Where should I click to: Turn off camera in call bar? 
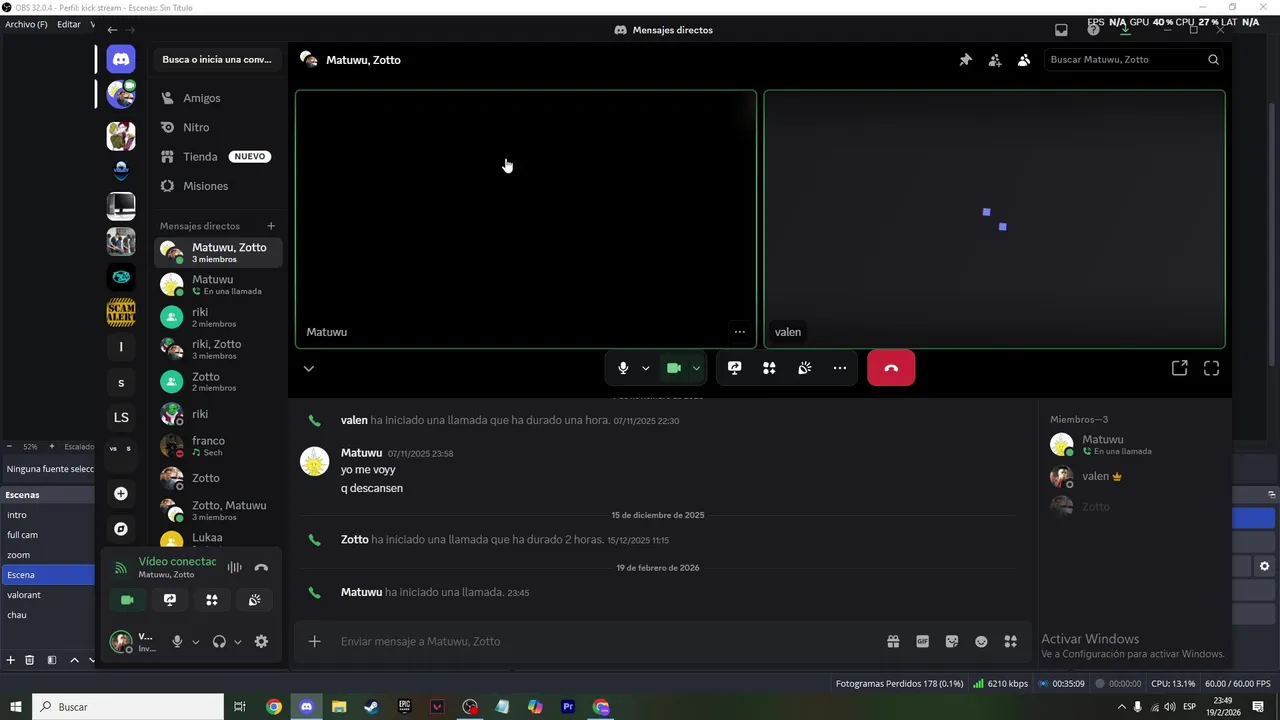(x=674, y=368)
